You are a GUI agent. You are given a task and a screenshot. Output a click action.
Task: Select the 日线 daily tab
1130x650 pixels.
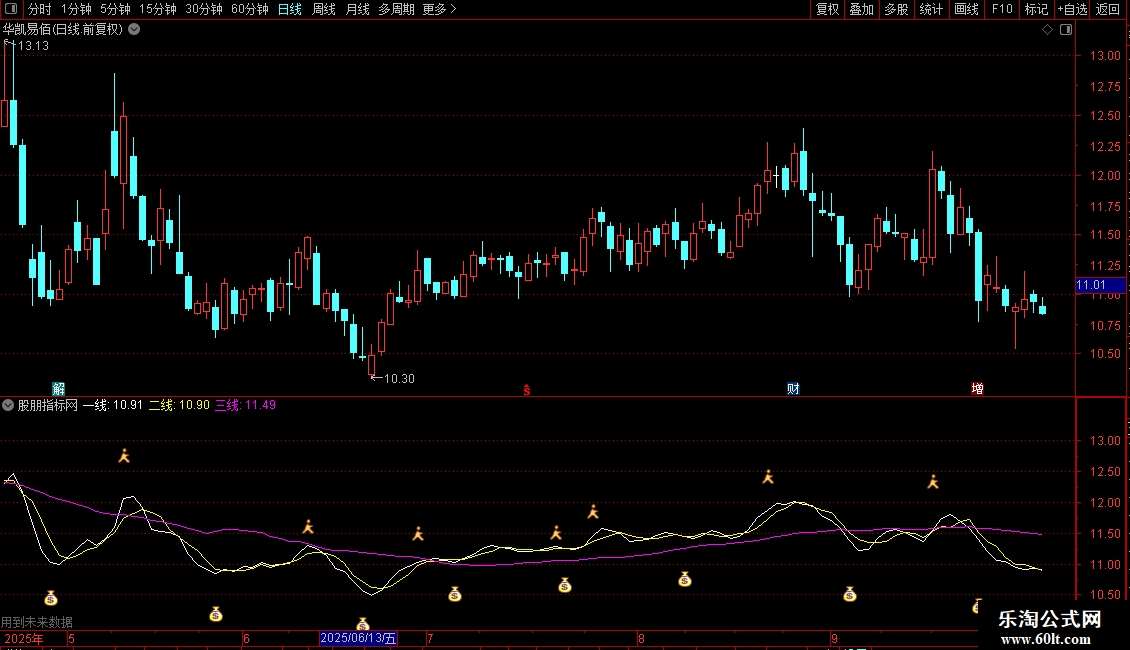coord(290,9)
